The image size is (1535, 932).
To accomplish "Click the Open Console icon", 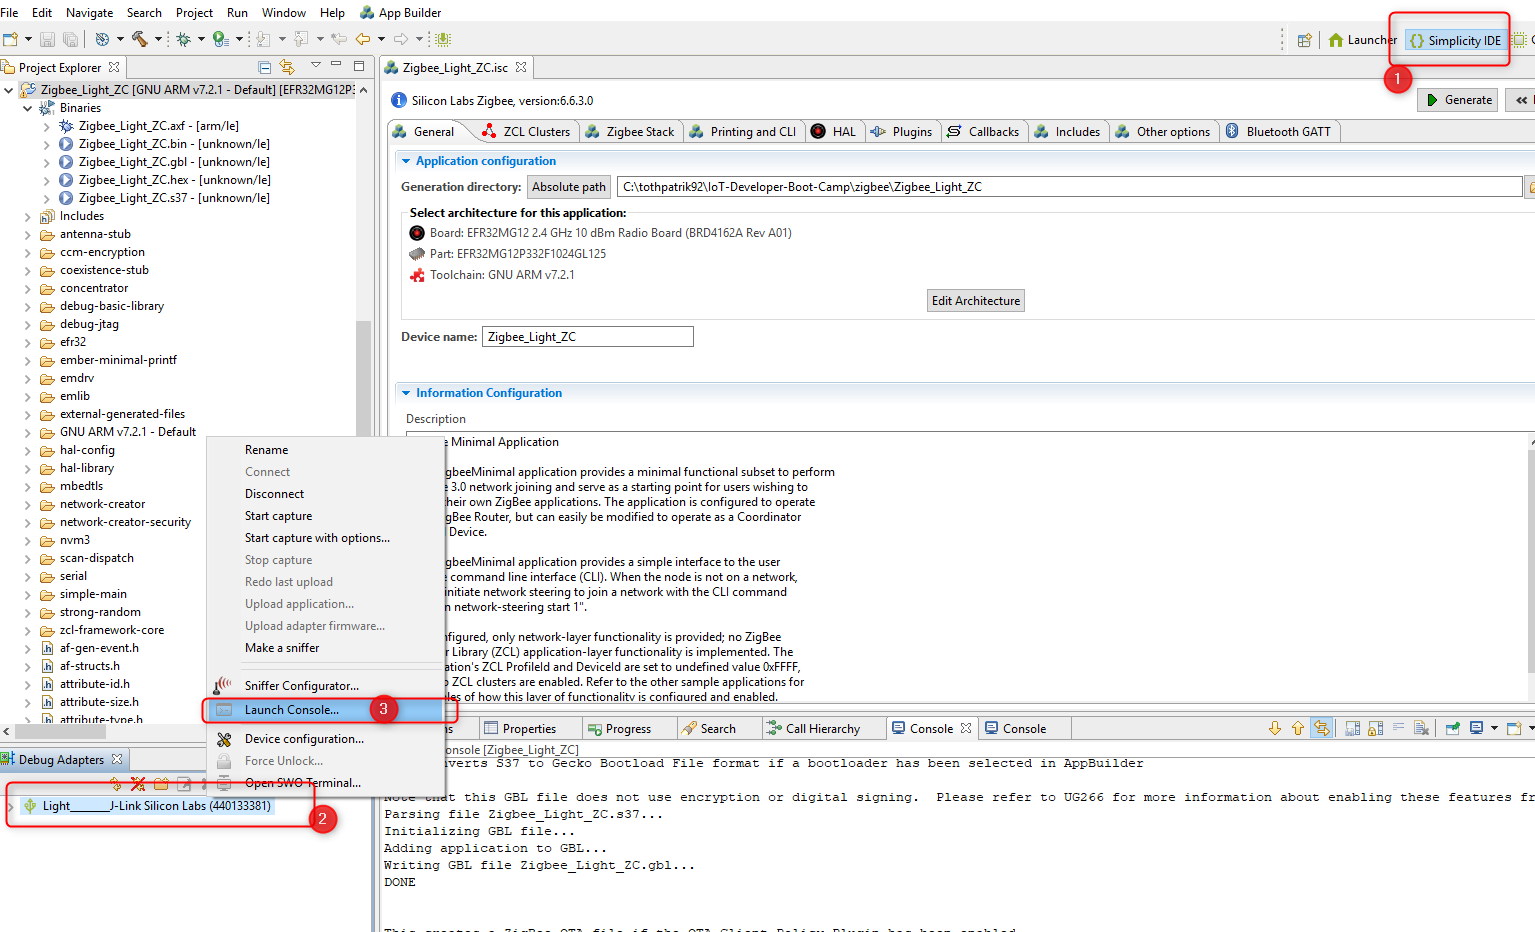I will coord(1514,728).
